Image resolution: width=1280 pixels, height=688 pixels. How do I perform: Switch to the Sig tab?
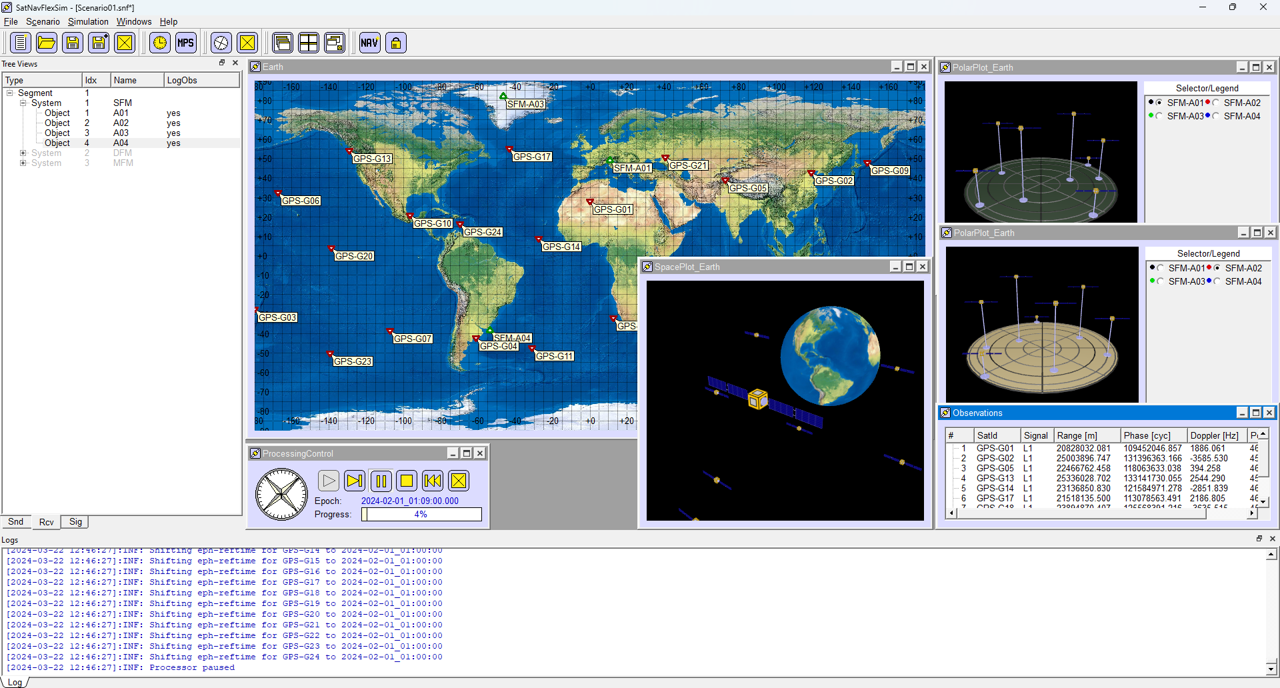point(75,522)
